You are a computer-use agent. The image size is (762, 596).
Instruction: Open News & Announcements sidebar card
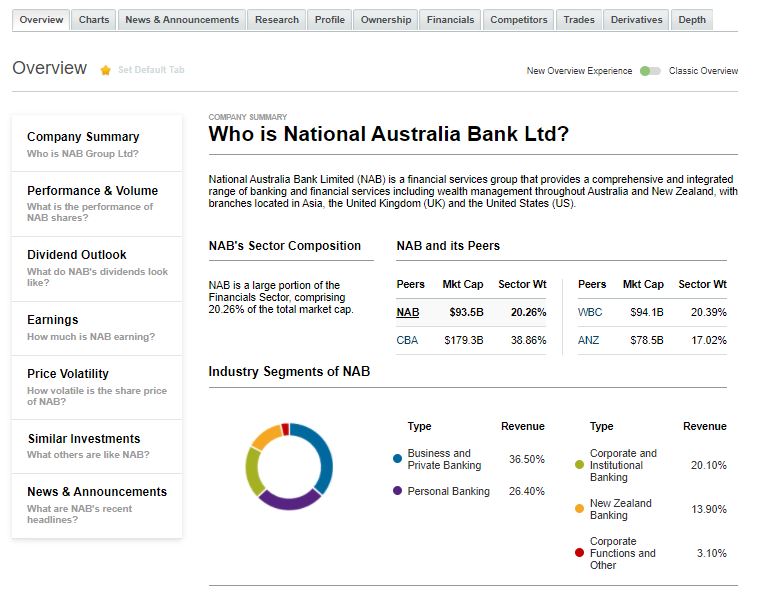[97, 506]
